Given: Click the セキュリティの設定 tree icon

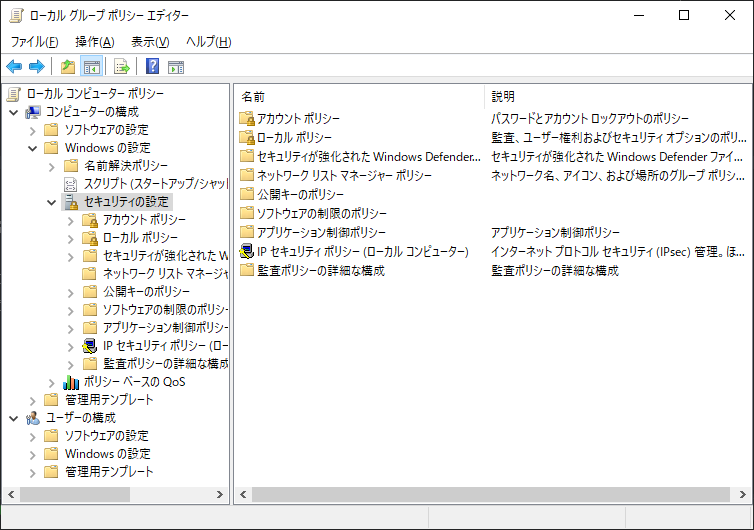Looking at the screenshot, I should pyautogui.click(x=71, y=202).
